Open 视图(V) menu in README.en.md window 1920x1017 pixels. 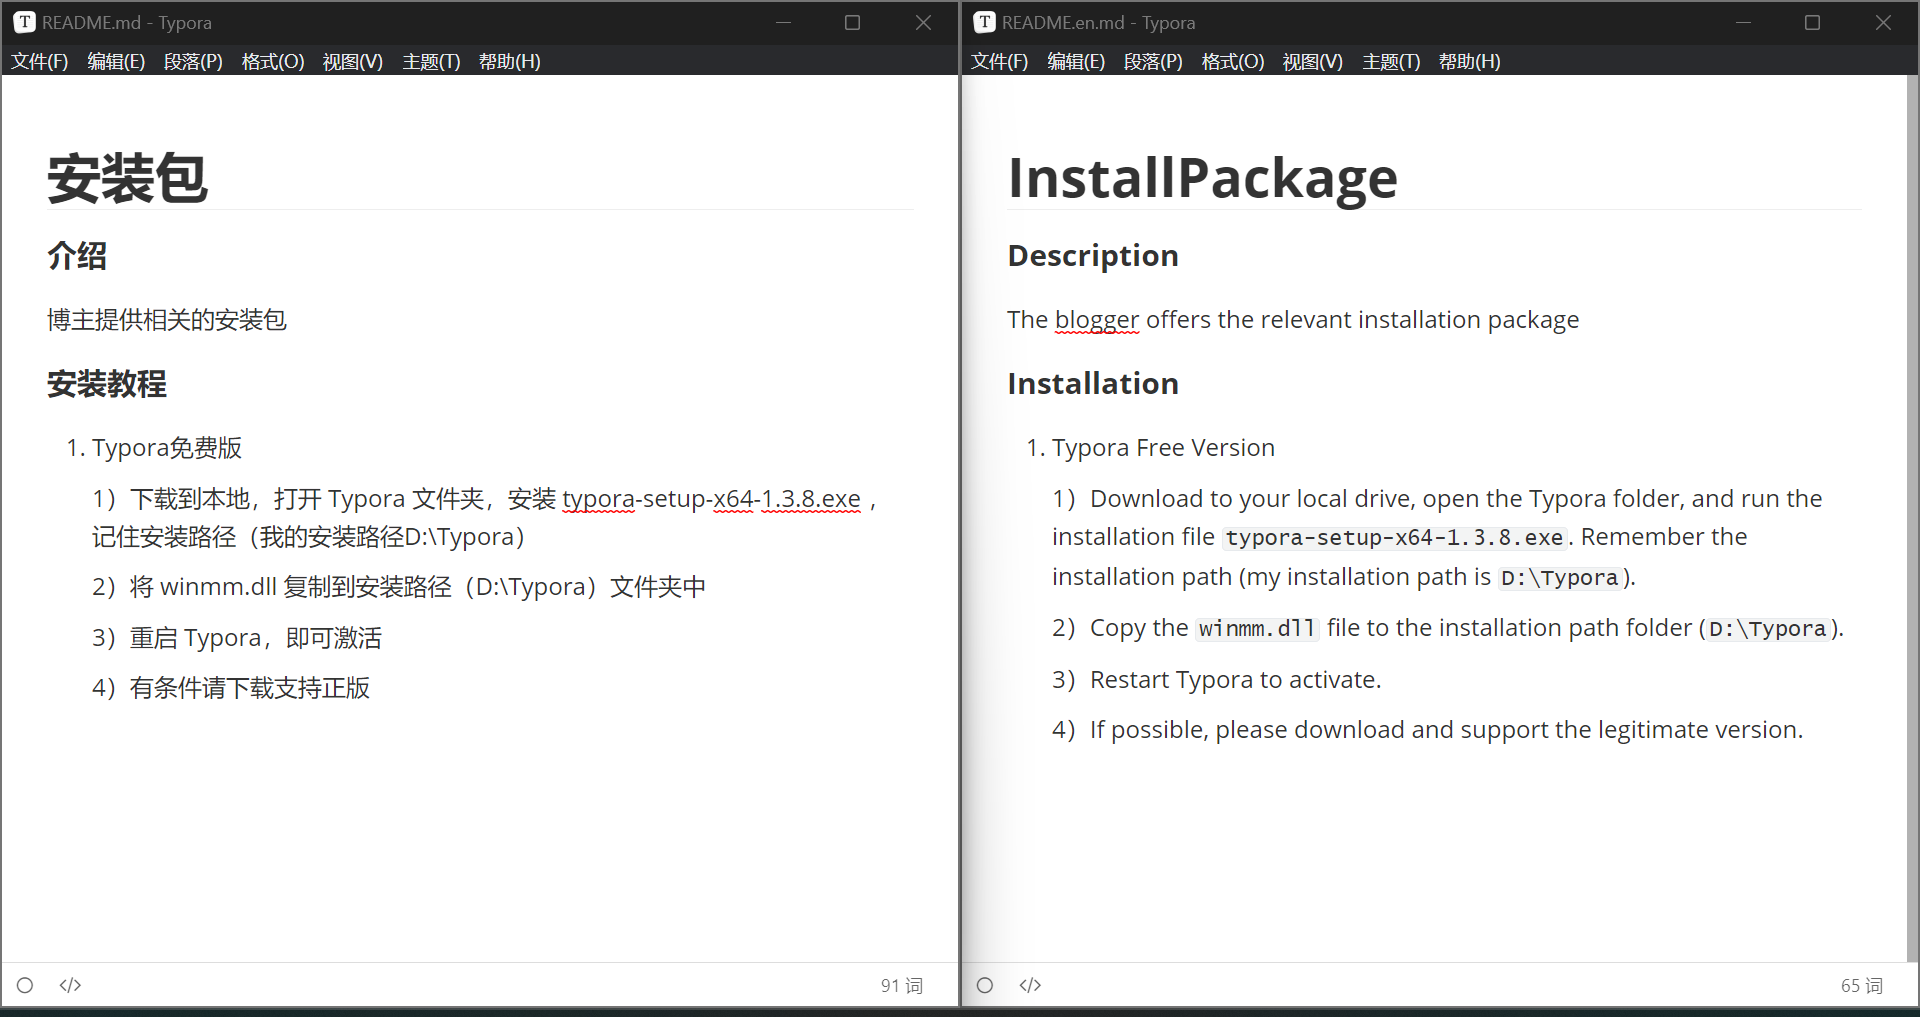coord(1313,61)
